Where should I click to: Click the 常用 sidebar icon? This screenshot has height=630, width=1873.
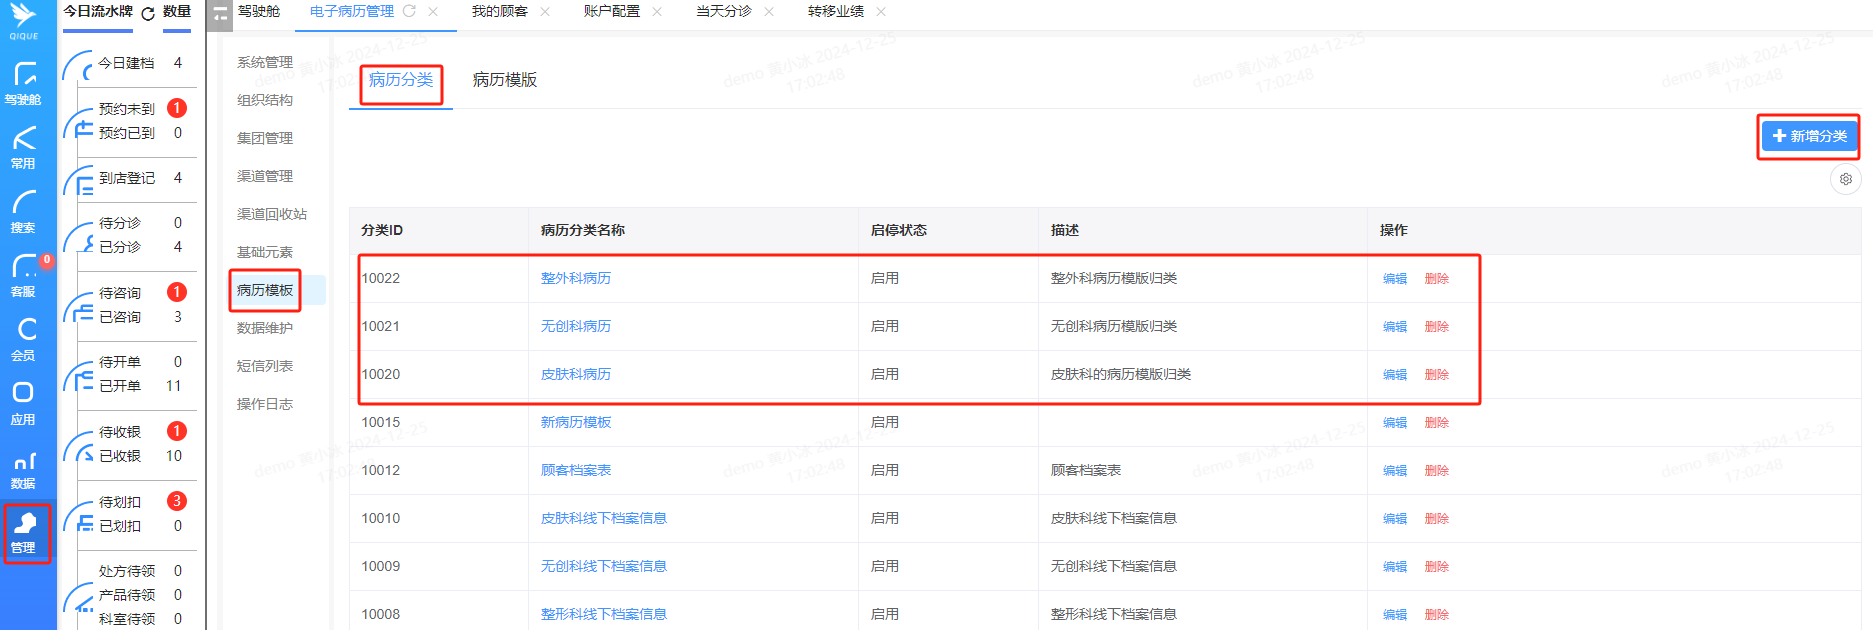click(23, 147)
